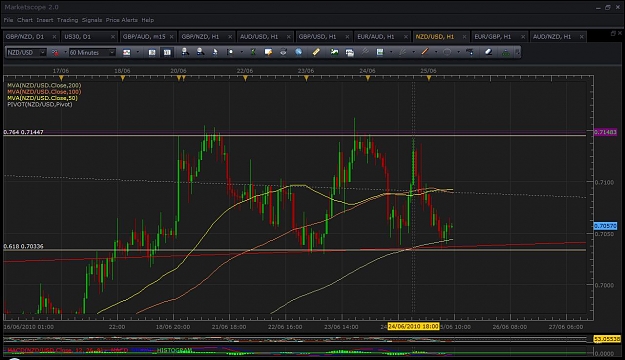The image size is (625, 360).
Task: Expand arrow beside chart type icon
Action: pyautogui.click(x=65, y=52)
